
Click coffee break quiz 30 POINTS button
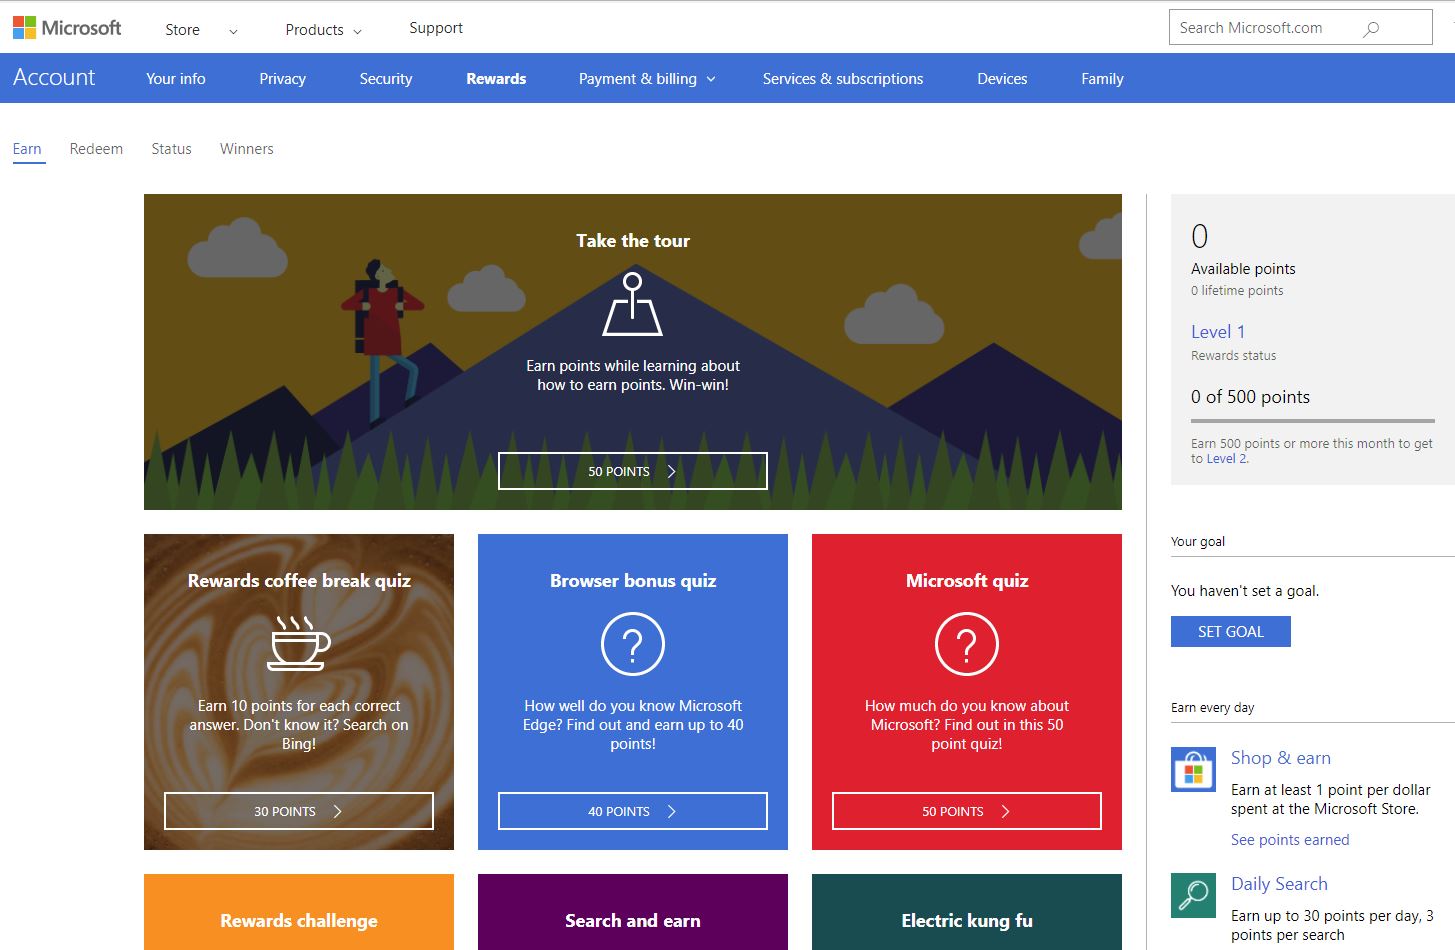[x=299, y=811]
